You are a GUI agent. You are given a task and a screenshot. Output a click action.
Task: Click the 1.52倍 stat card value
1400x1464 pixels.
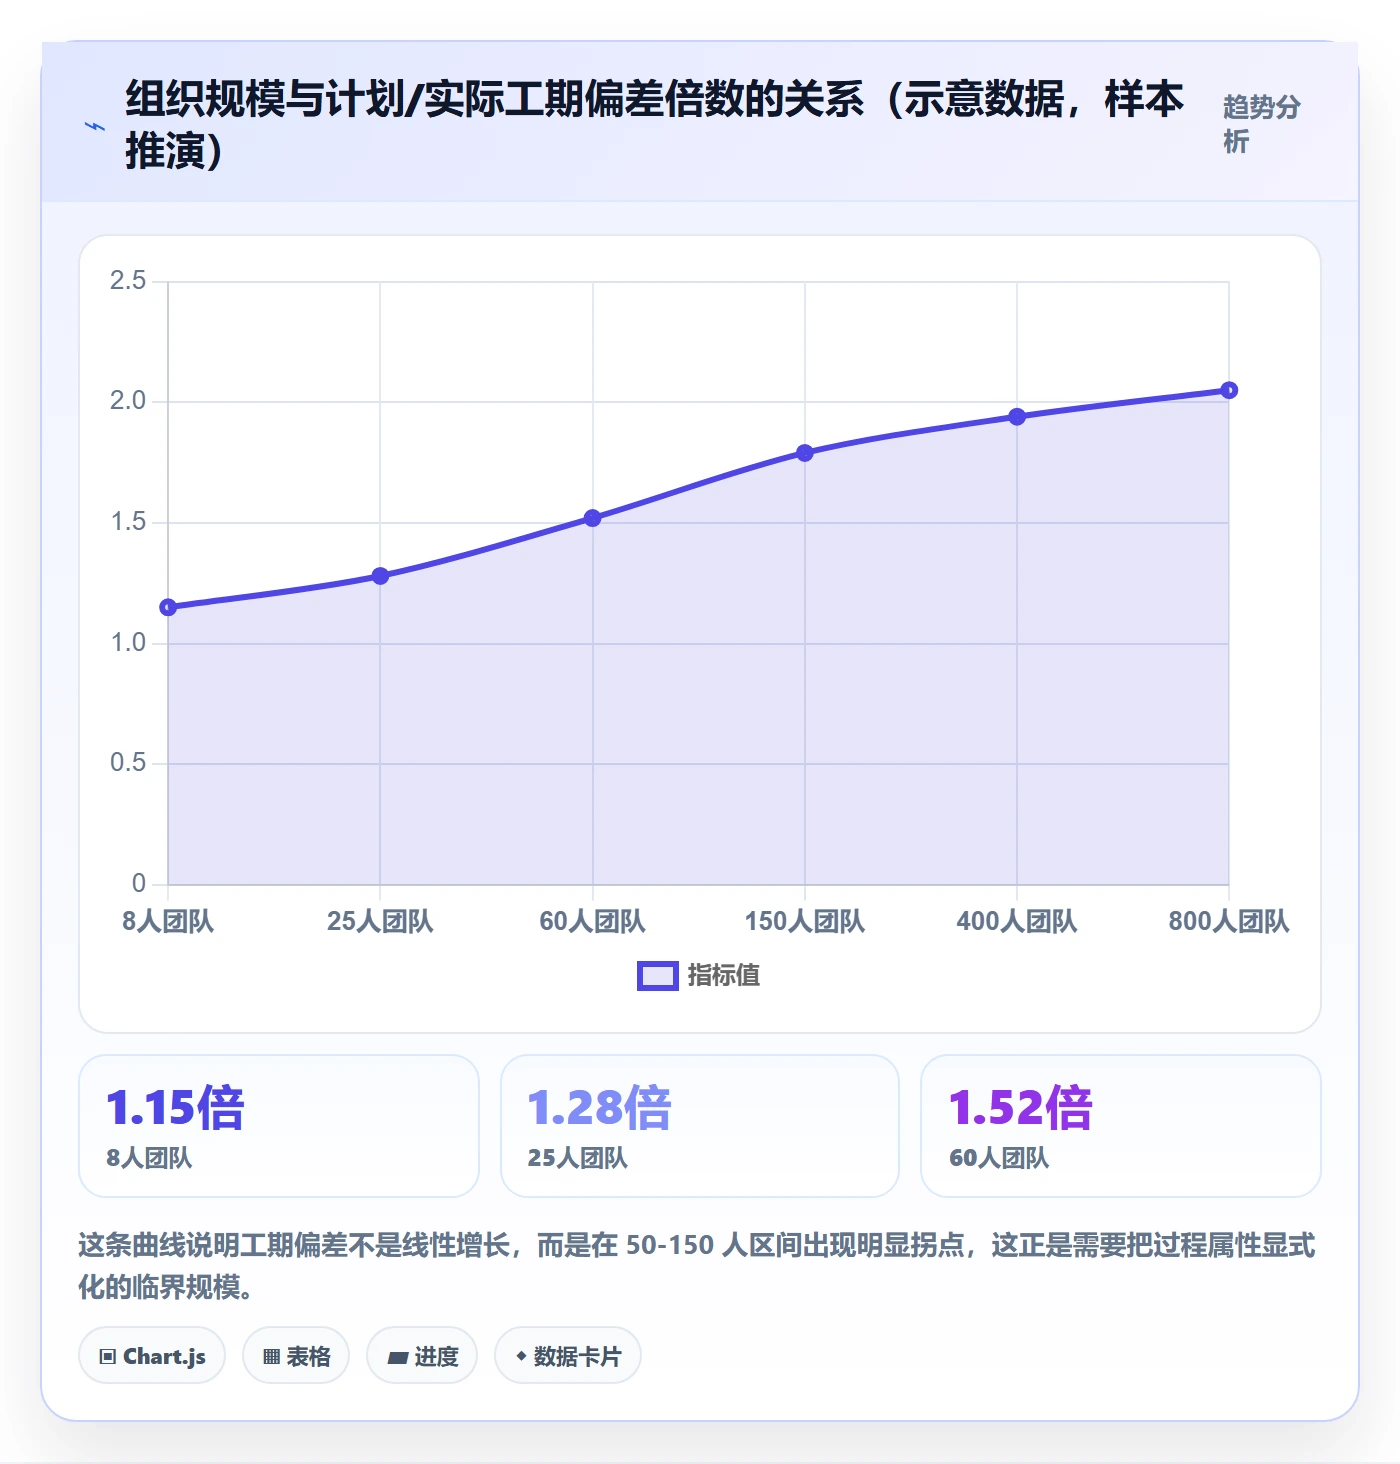coord(1021,1108)
